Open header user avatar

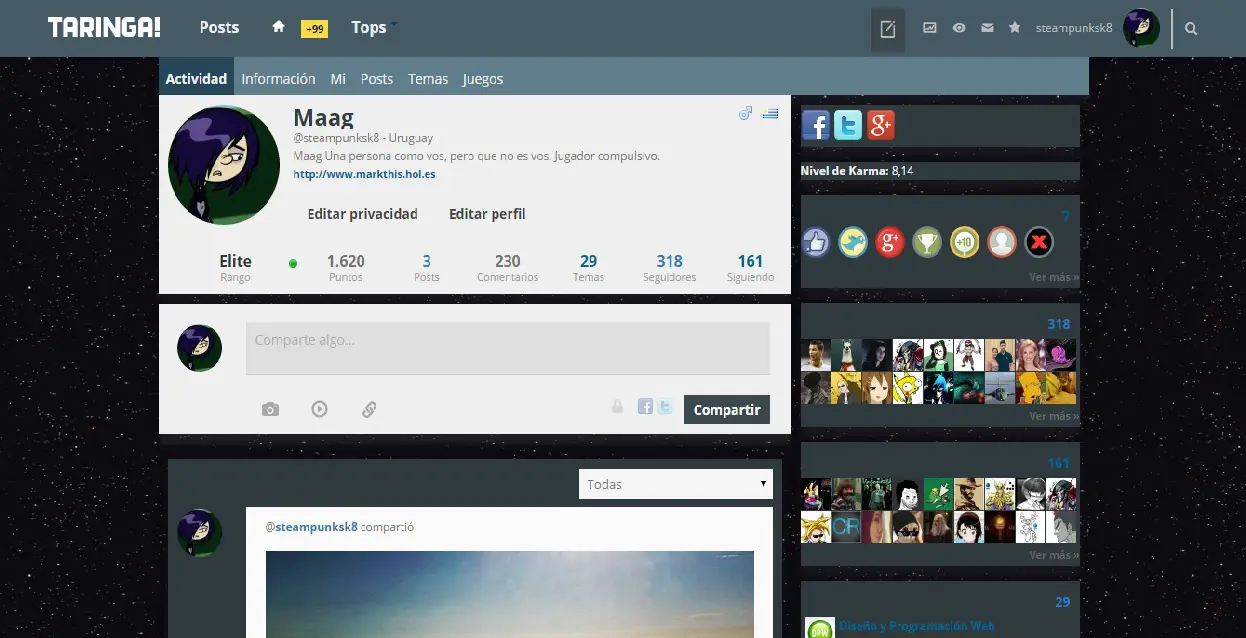pyautogui.click(x=1141, y=28)
